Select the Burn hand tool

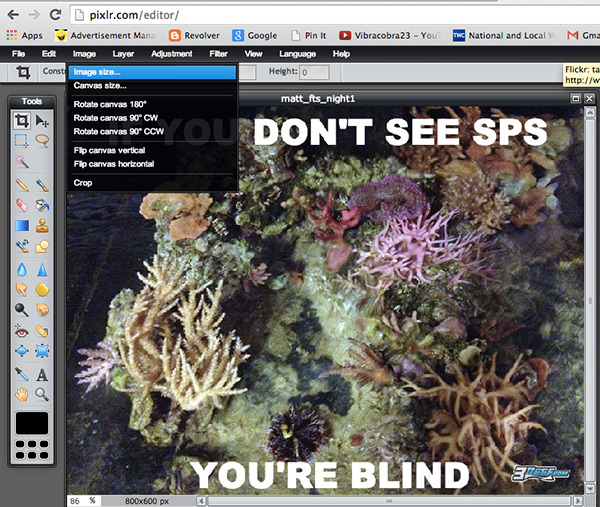point(42,309)
